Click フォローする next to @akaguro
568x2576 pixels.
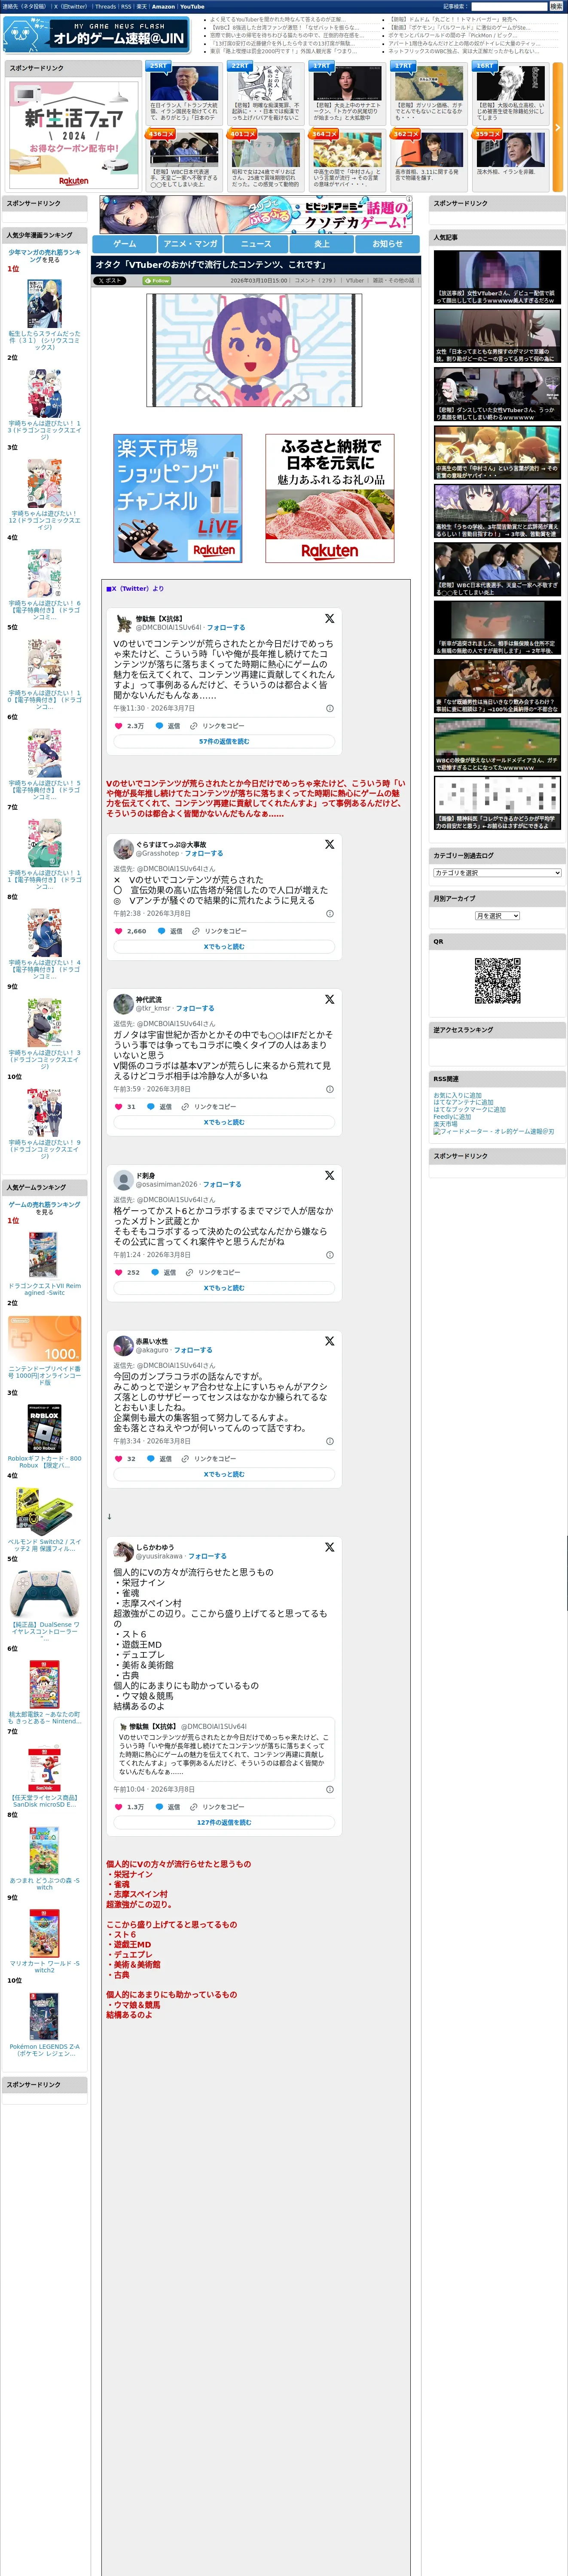[x=193, y=1349]
